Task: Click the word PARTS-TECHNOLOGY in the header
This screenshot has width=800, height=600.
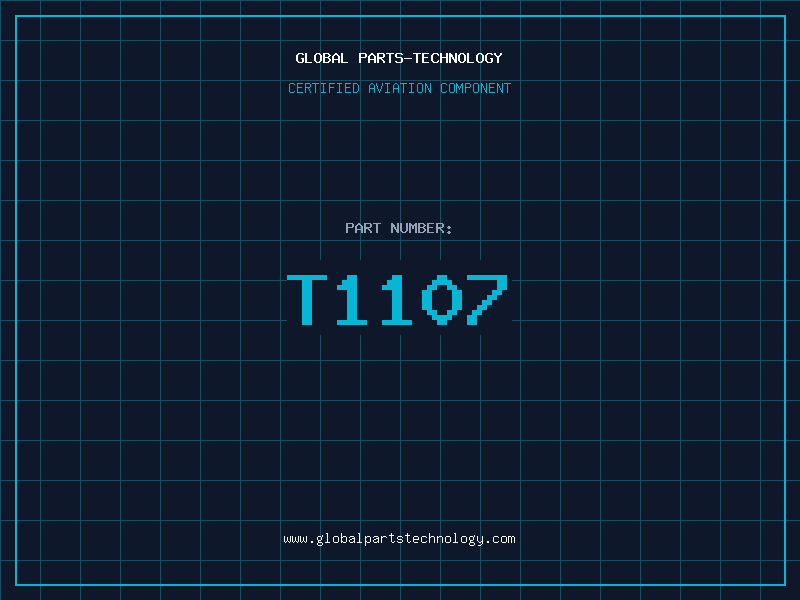Action: coord(430,58)
